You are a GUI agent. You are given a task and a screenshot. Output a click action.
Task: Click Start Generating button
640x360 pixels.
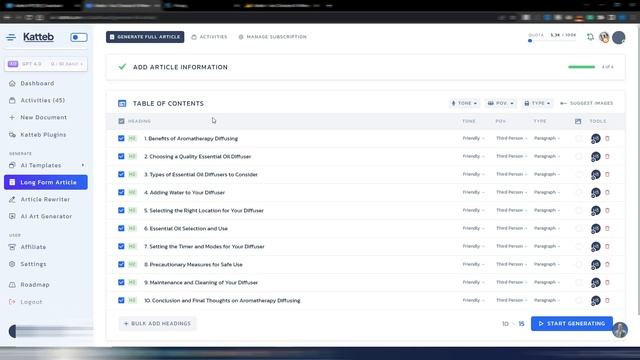coord(571,324)
